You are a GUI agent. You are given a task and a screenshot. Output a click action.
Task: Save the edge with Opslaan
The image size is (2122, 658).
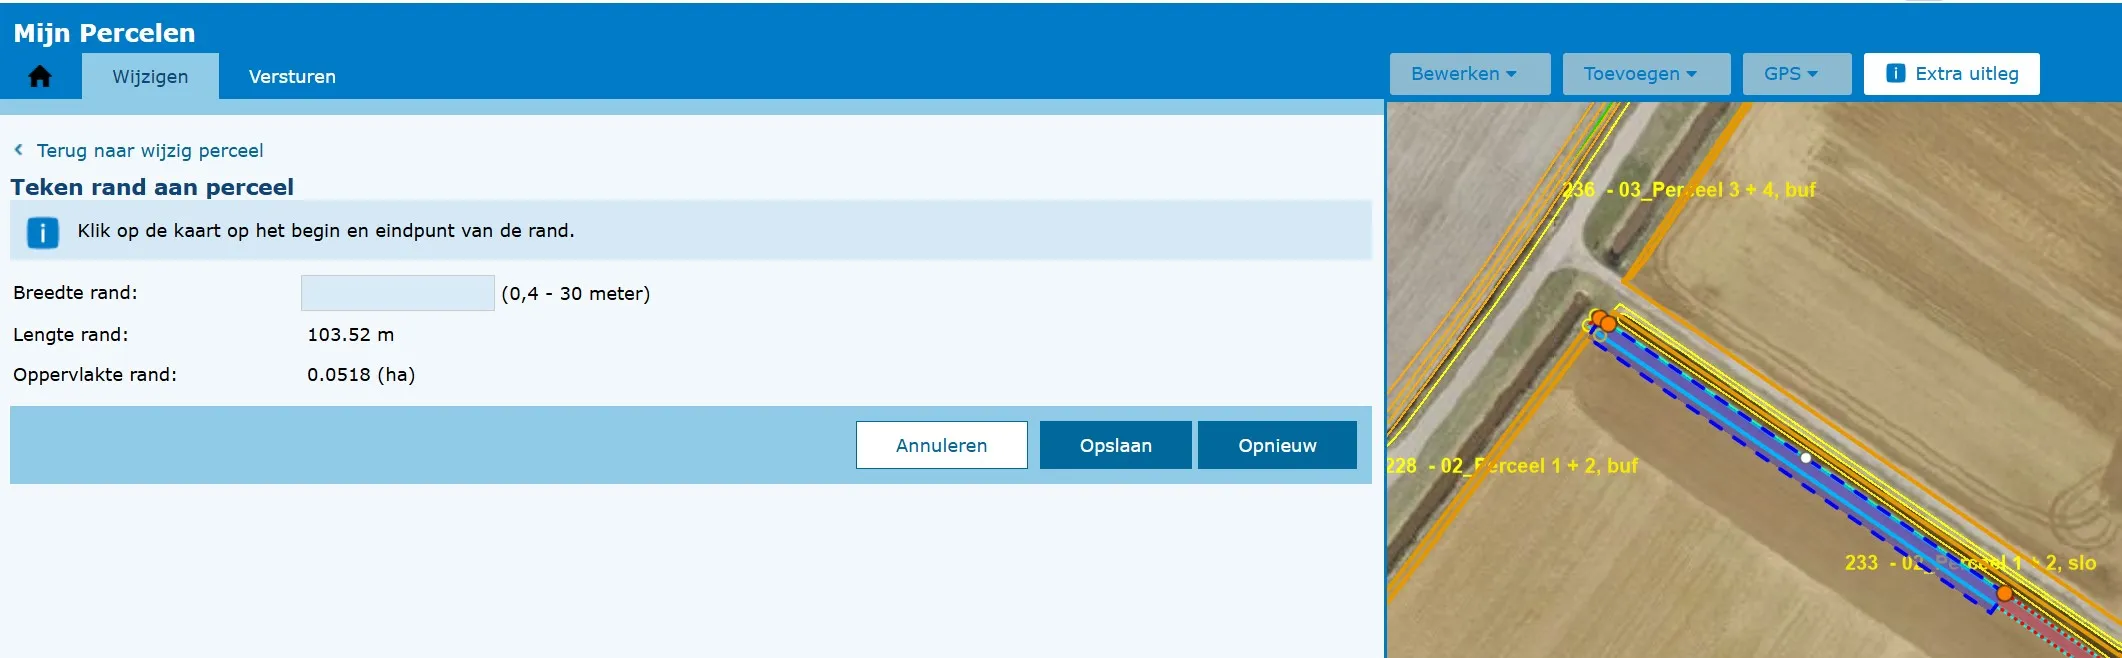pos(1116,445)
